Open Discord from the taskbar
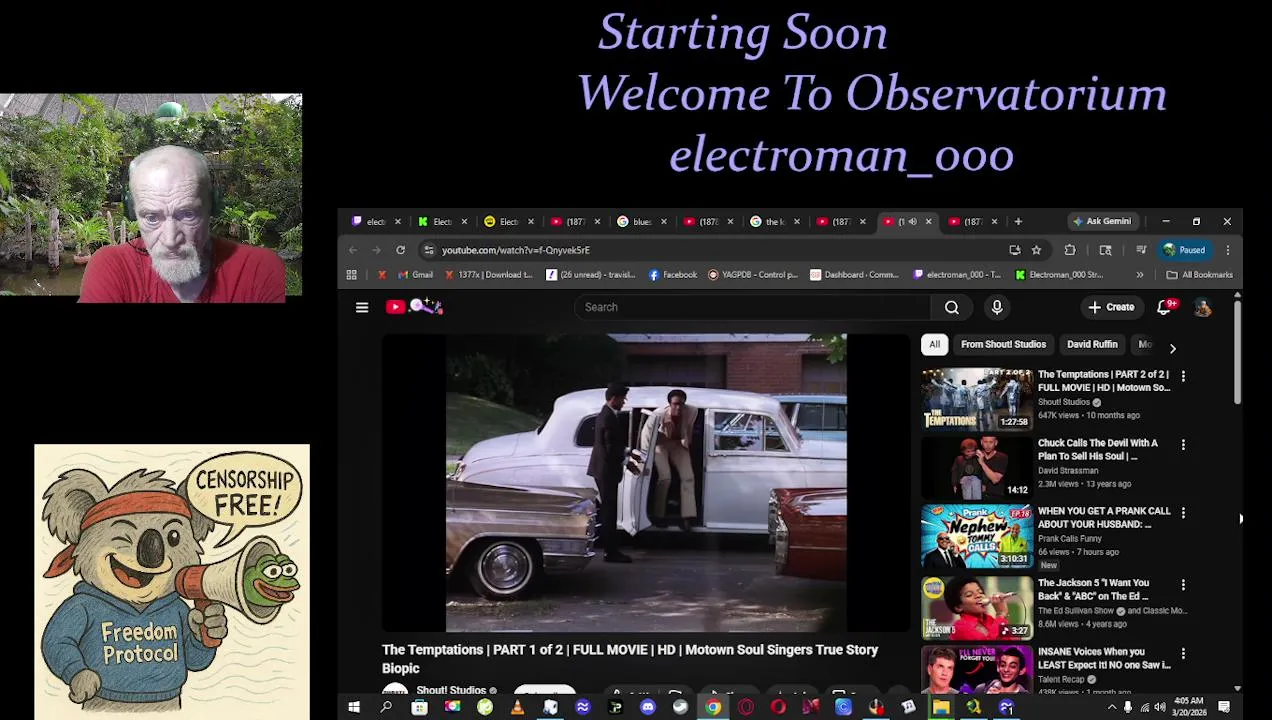The width and height of the screenshot is (1272, 720). pyautogui.click(x=648, y=707)
